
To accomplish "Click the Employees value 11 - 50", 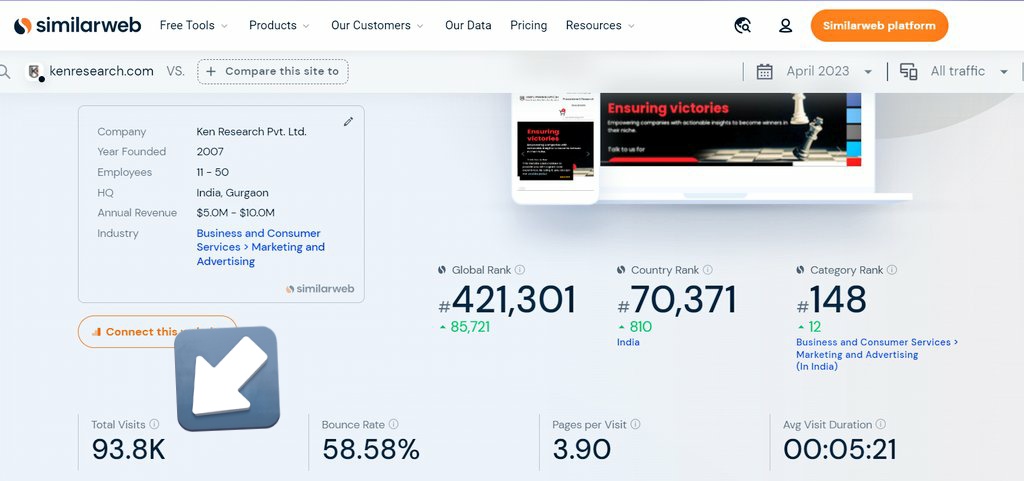I will coord(213,172).
